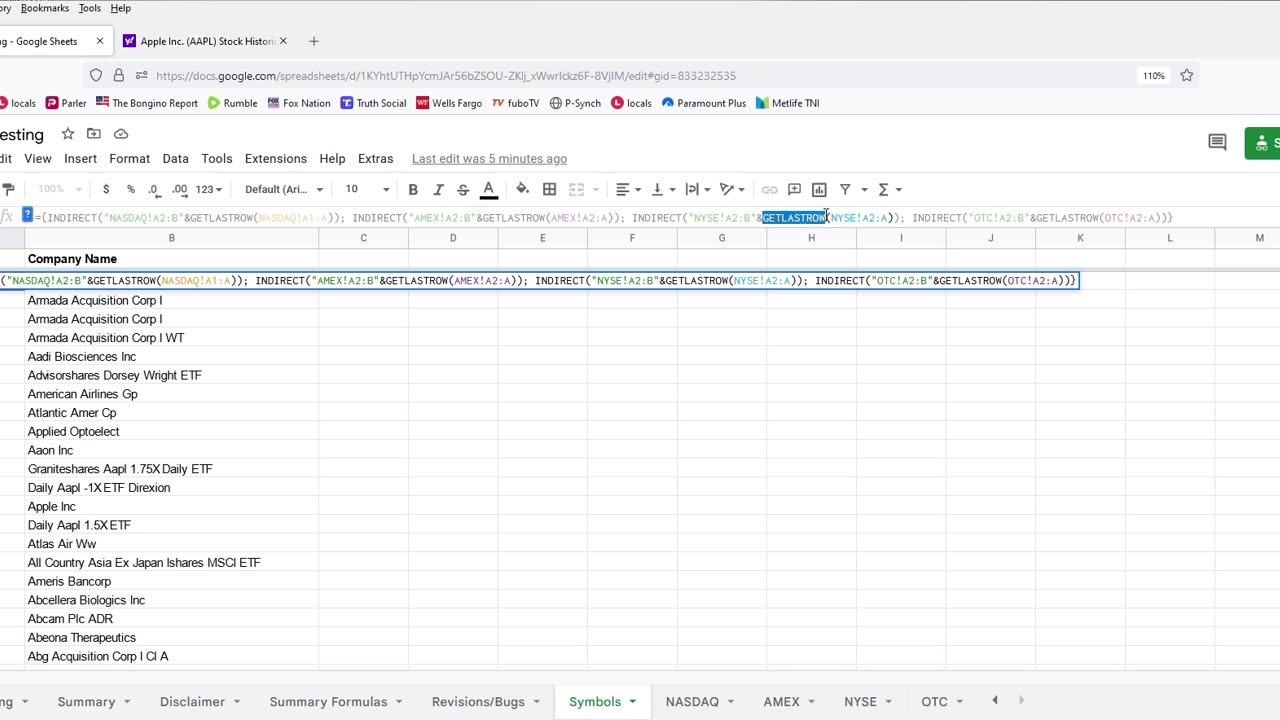Open the borders tool
Image resolution: width=1280 pixels, height=720 pixels.
click(549, 189)
